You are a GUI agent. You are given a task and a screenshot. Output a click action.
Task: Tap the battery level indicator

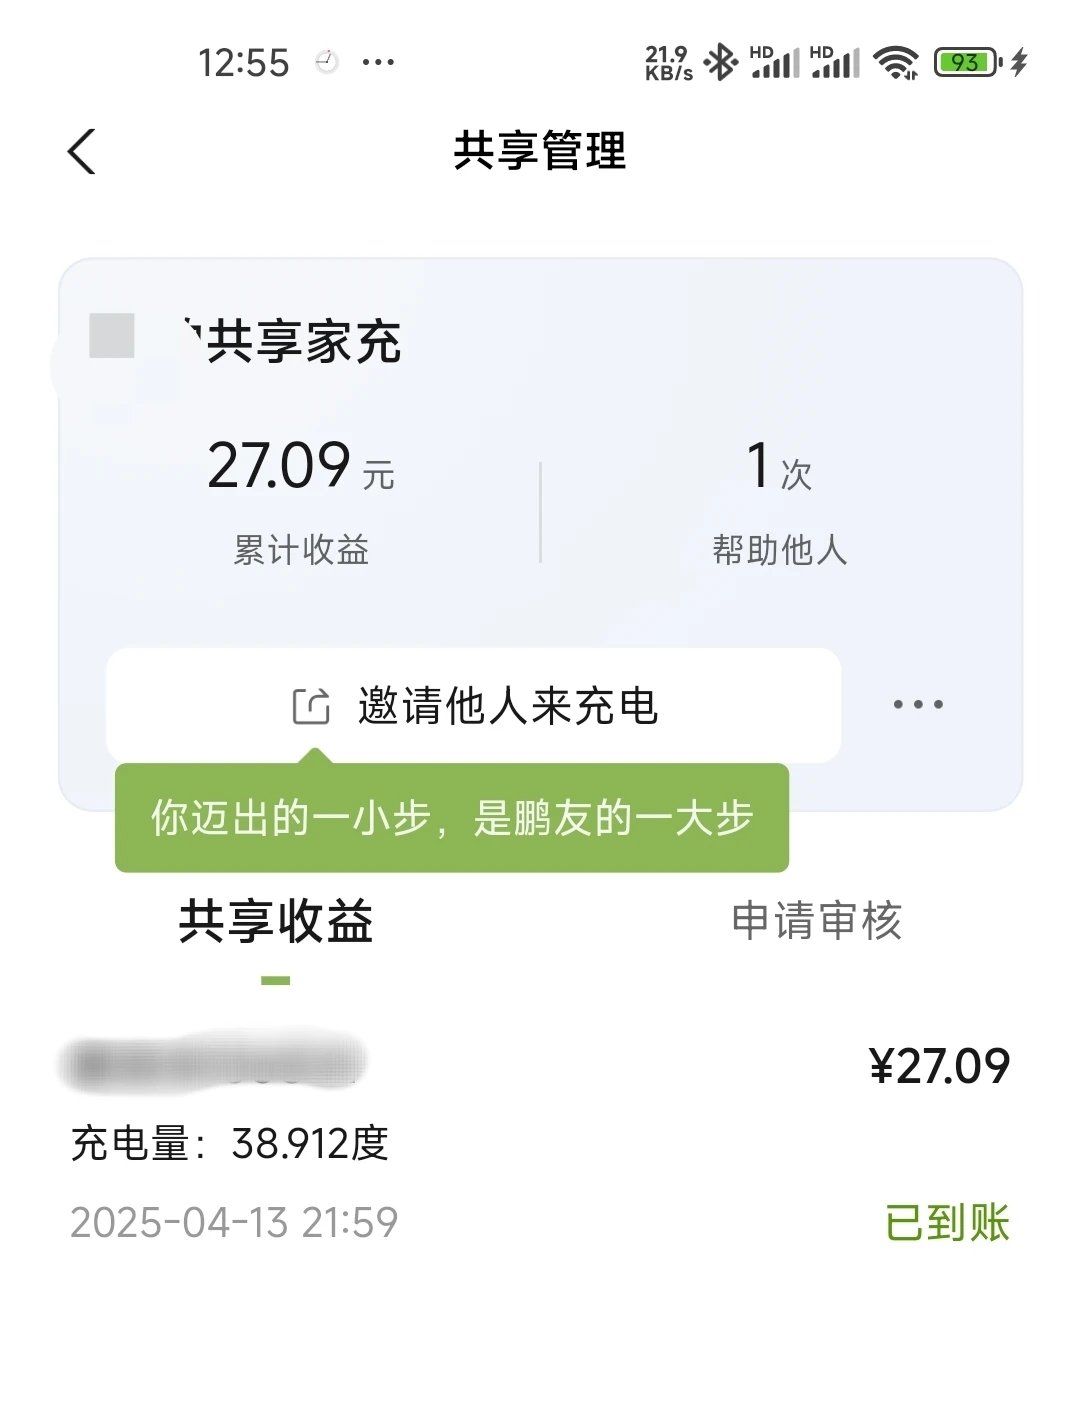pyautogui.click(x=967, y=62)
